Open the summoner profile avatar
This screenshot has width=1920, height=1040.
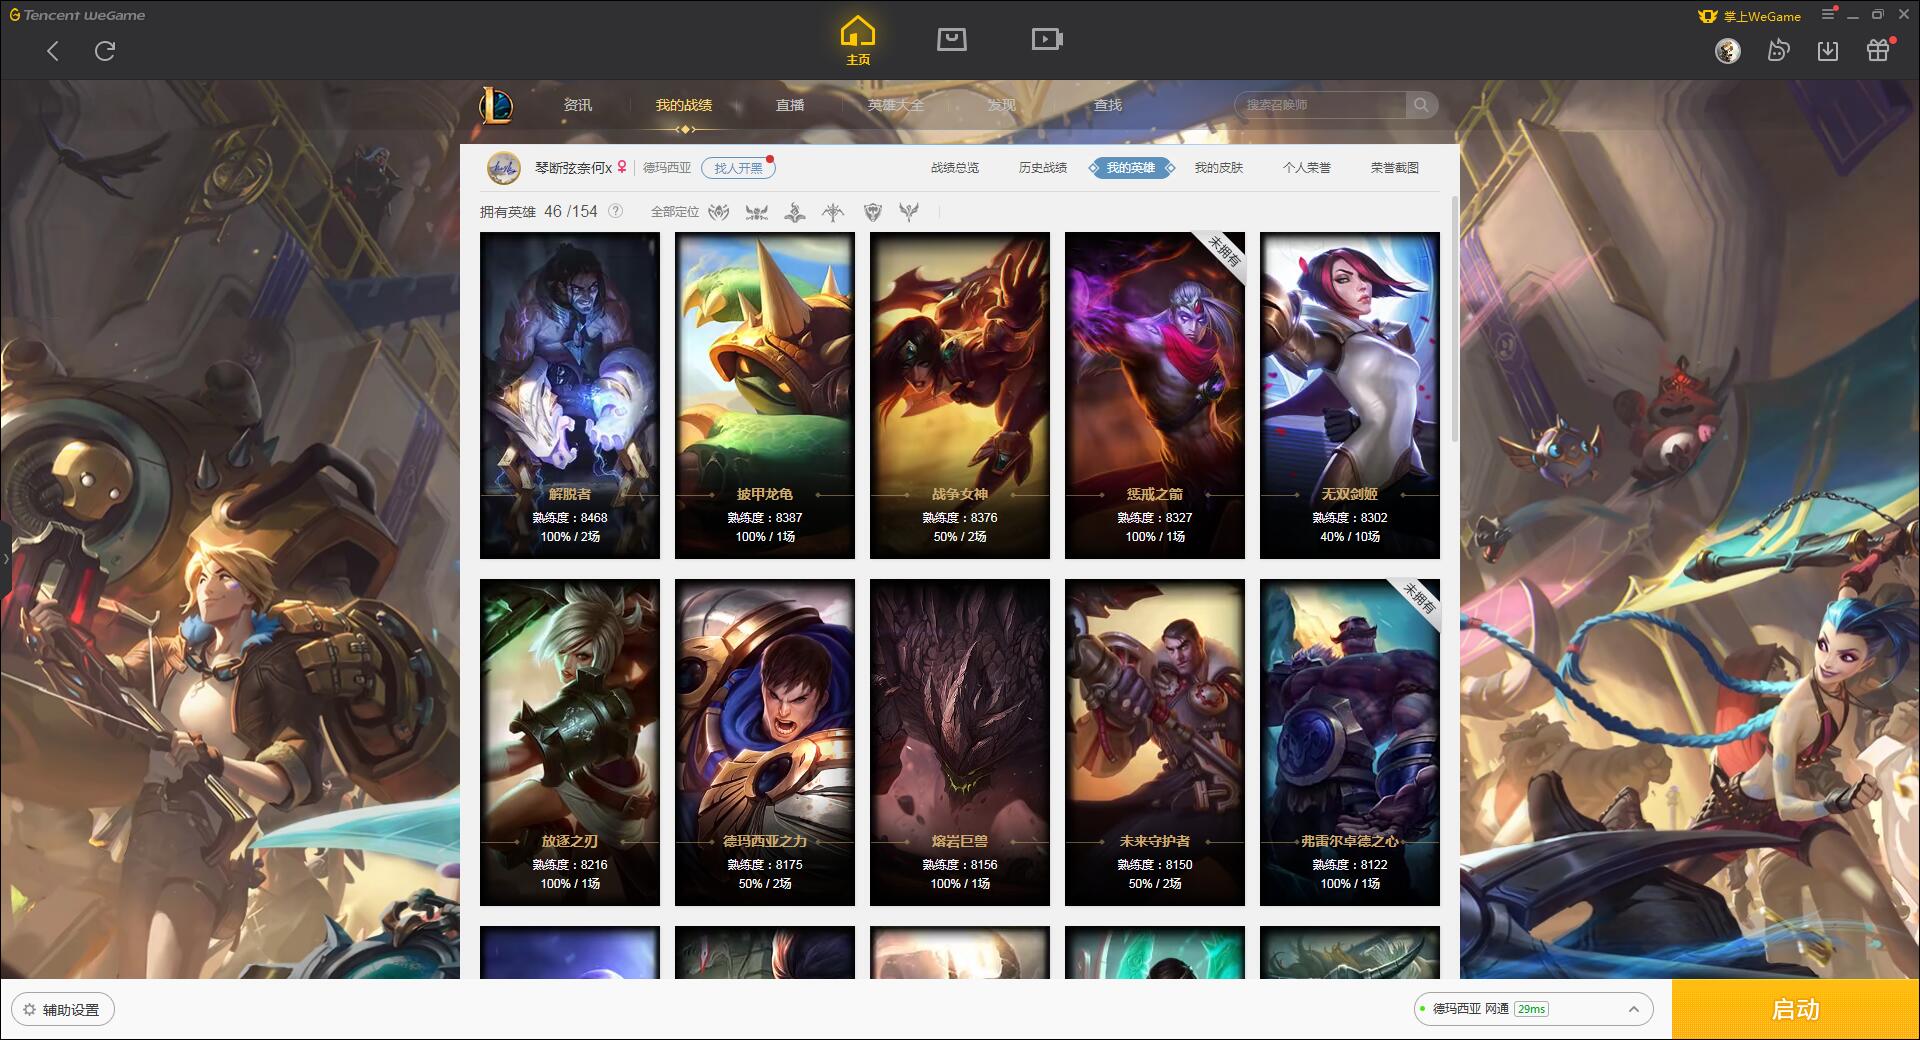[504, 168]
